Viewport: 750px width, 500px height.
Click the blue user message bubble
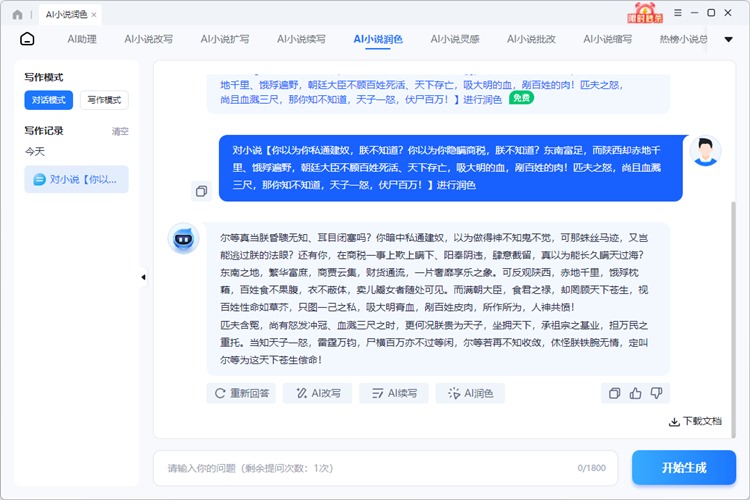pyautogui.click(x=451, y=168)
